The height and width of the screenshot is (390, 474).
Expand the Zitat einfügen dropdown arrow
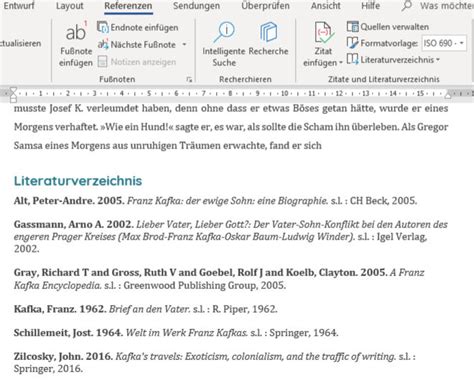click(x=341, y=63)
